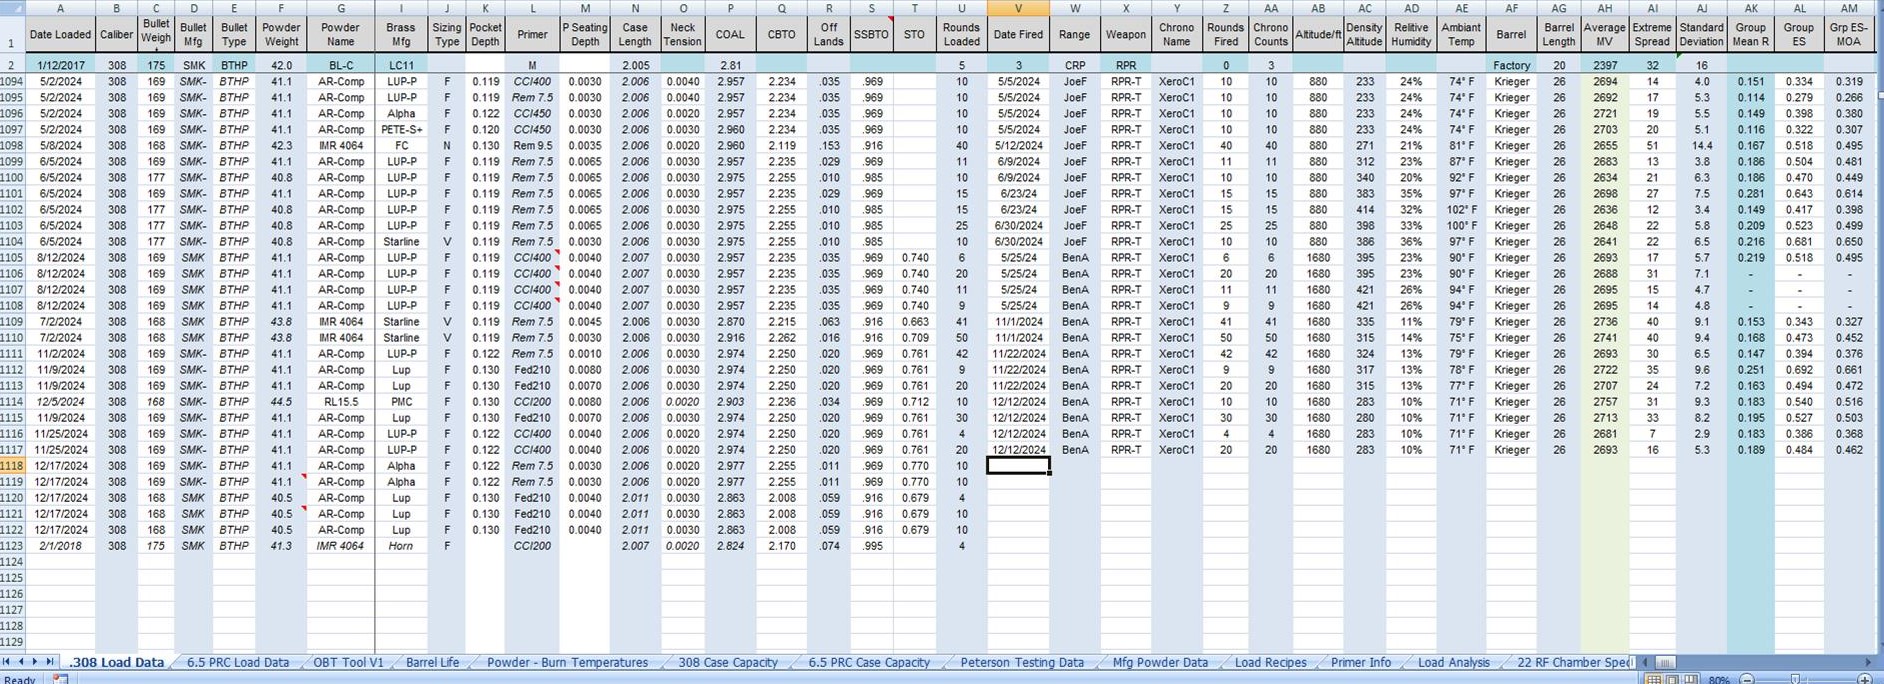Select column G header
This screenshot has width=1884, height=684.
pyautogui.click(x=341, y=8)
